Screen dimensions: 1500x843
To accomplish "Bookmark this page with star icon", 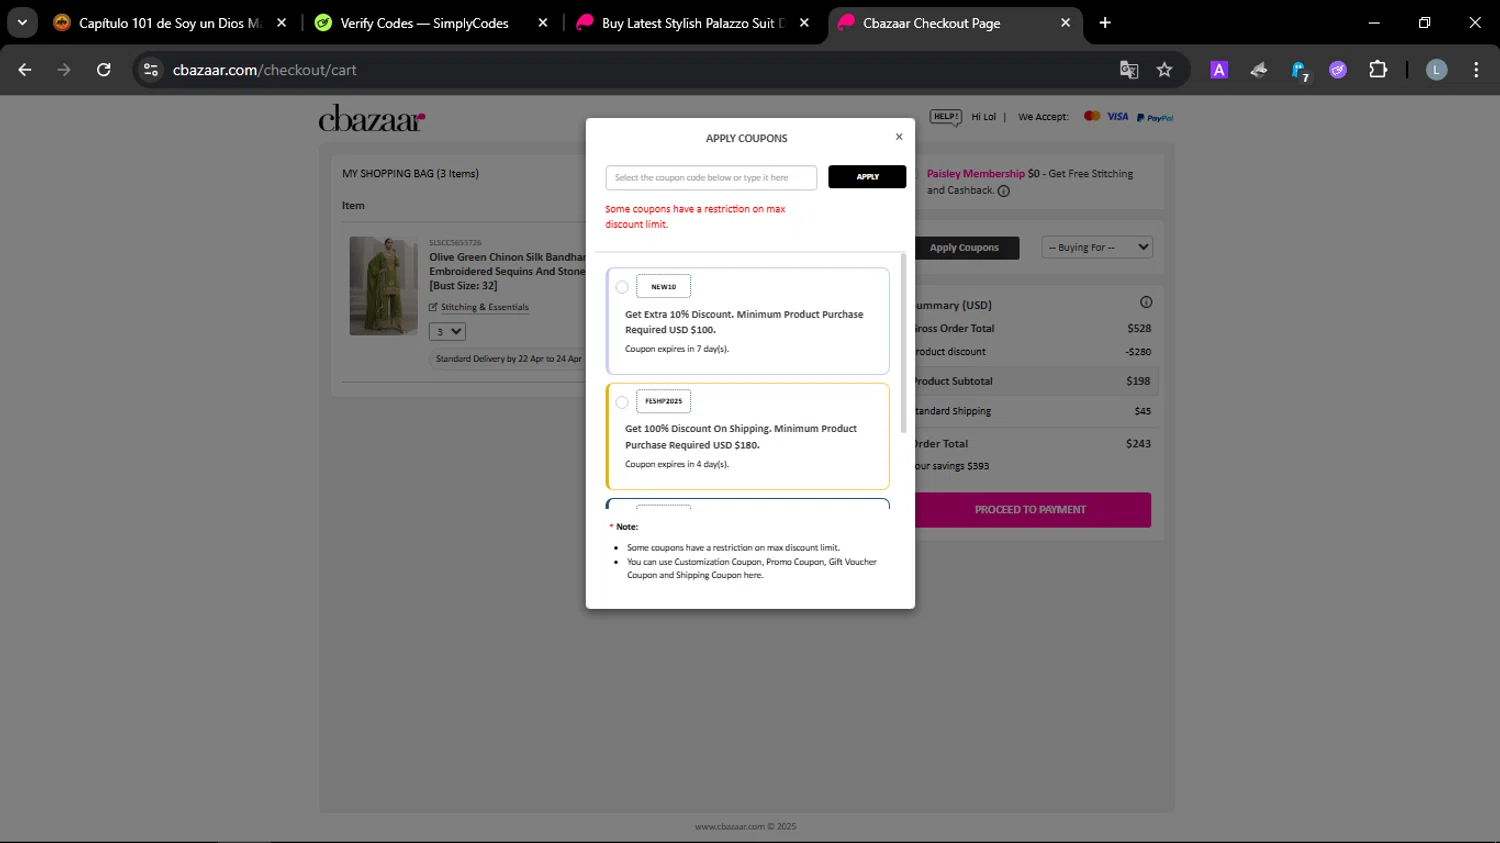I will coord(1164,69).
